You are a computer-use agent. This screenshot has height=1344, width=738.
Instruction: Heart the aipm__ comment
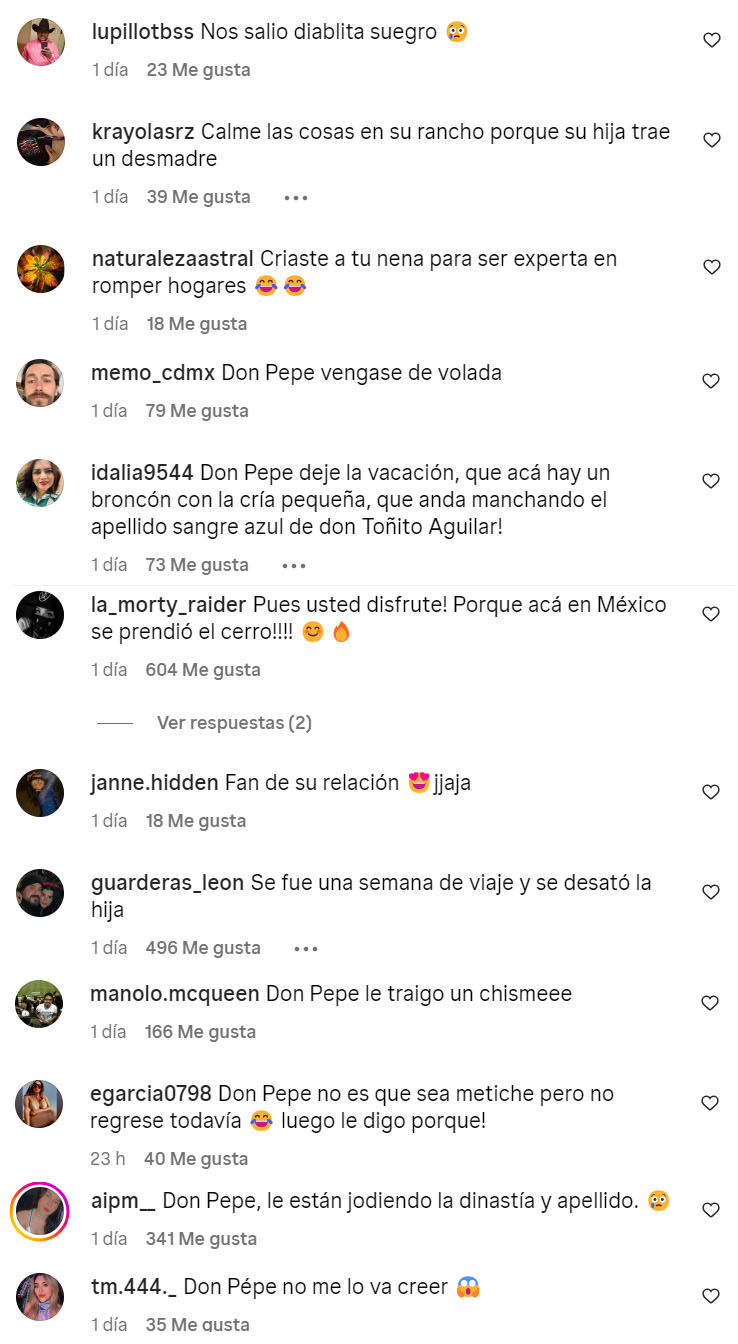point(711,1210)
